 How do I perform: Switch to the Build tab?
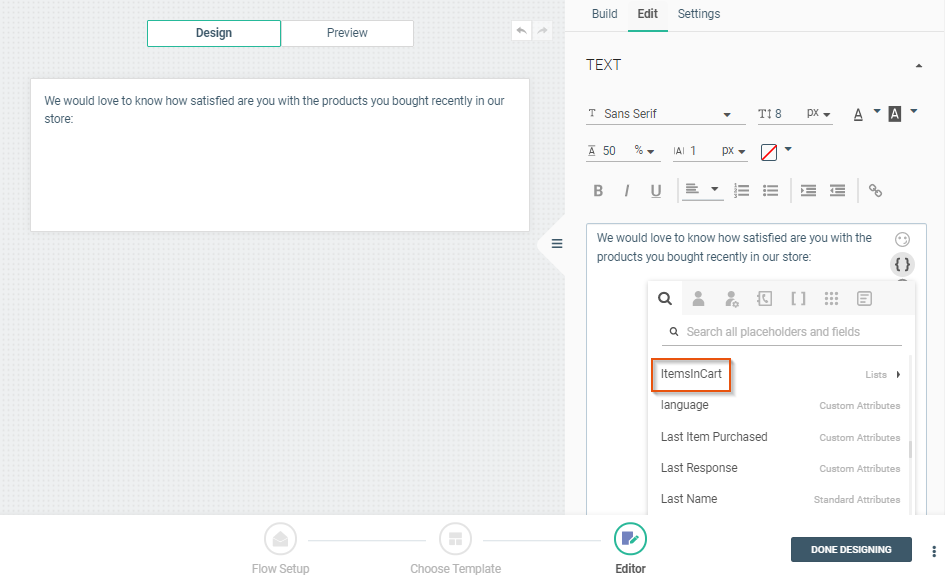click(x=604, y=14)
